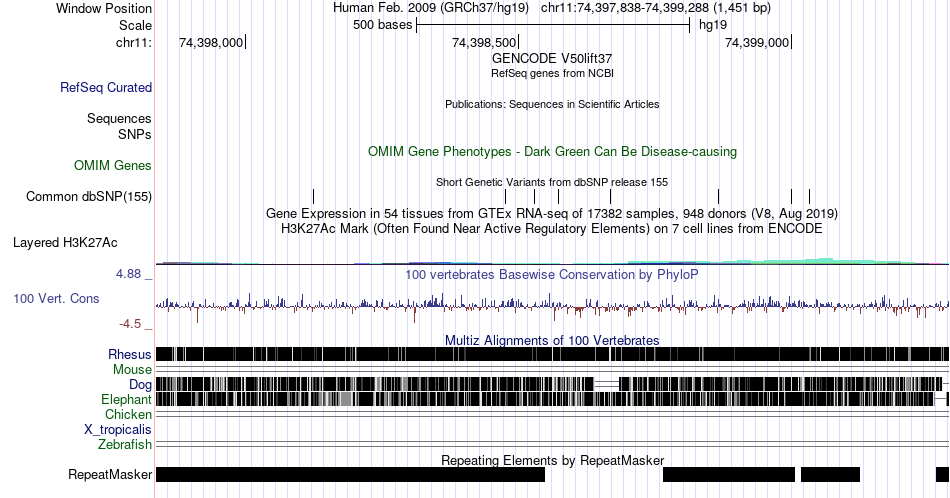Open the 100 Vert. Cons track label
Viewport: 950px width, 498px height.
(56, 298)
